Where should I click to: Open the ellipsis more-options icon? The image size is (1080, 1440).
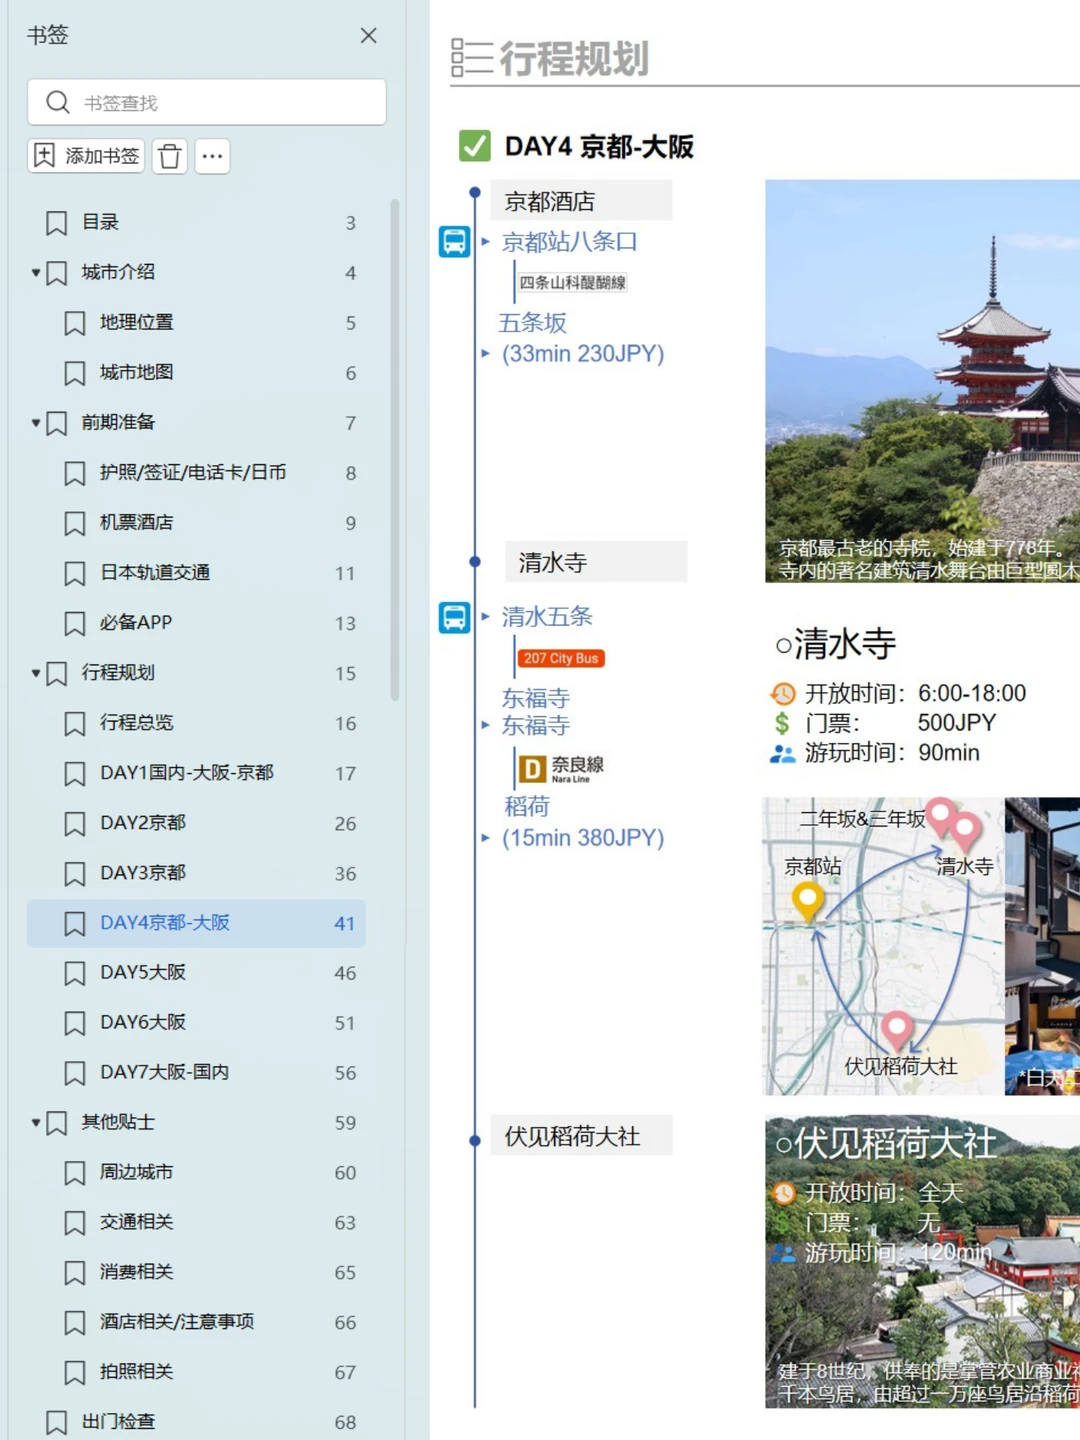point(212,156)
